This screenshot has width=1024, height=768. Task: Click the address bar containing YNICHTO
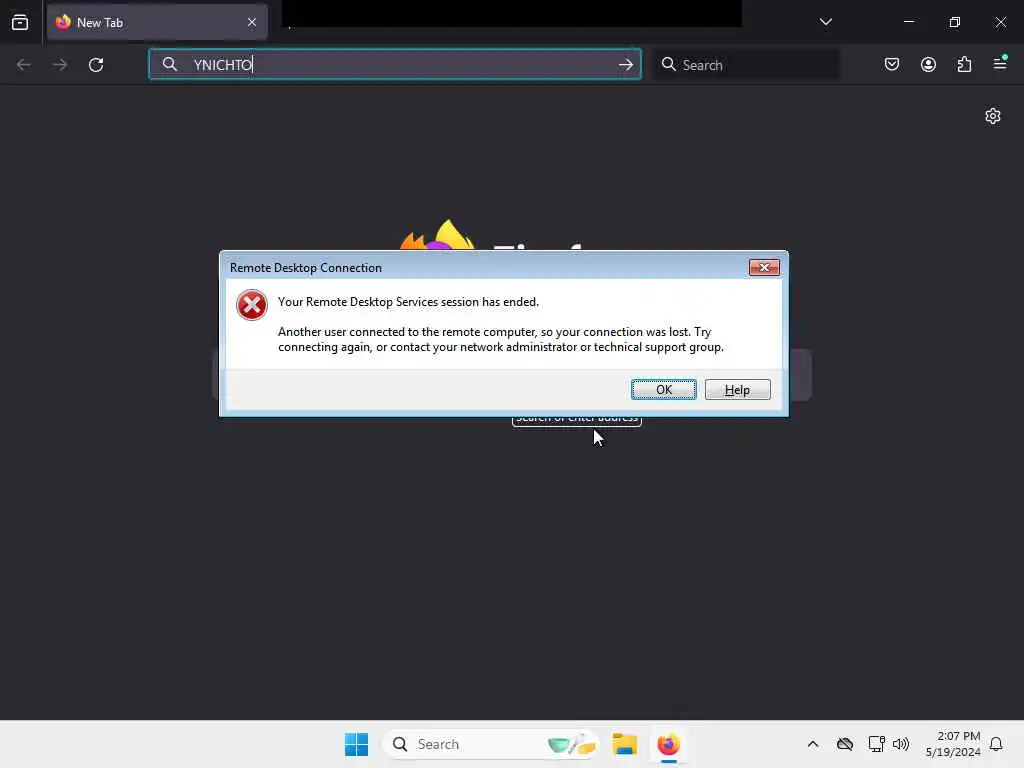tap(395, 65)
